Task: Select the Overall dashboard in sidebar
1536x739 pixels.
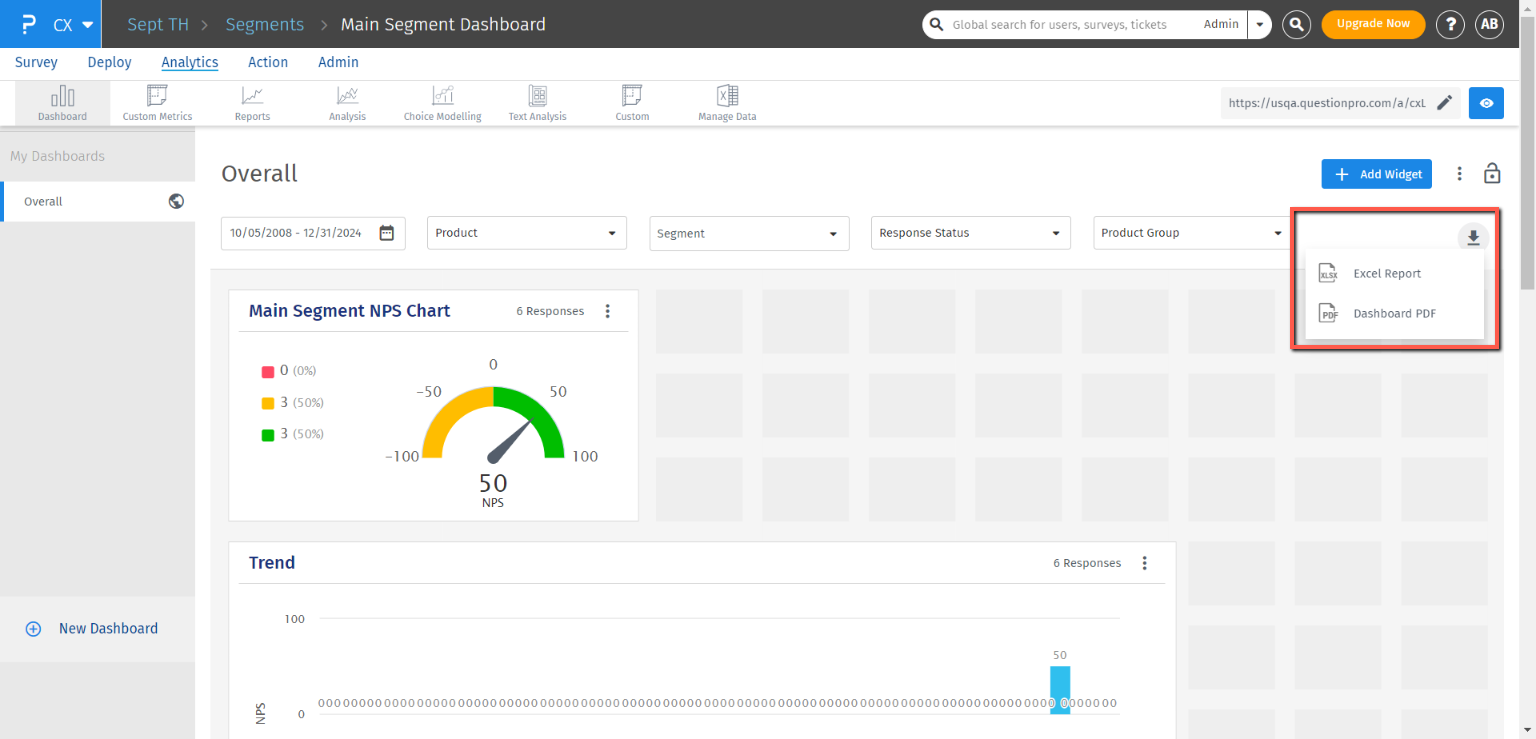Action: [x=97, y=201]
